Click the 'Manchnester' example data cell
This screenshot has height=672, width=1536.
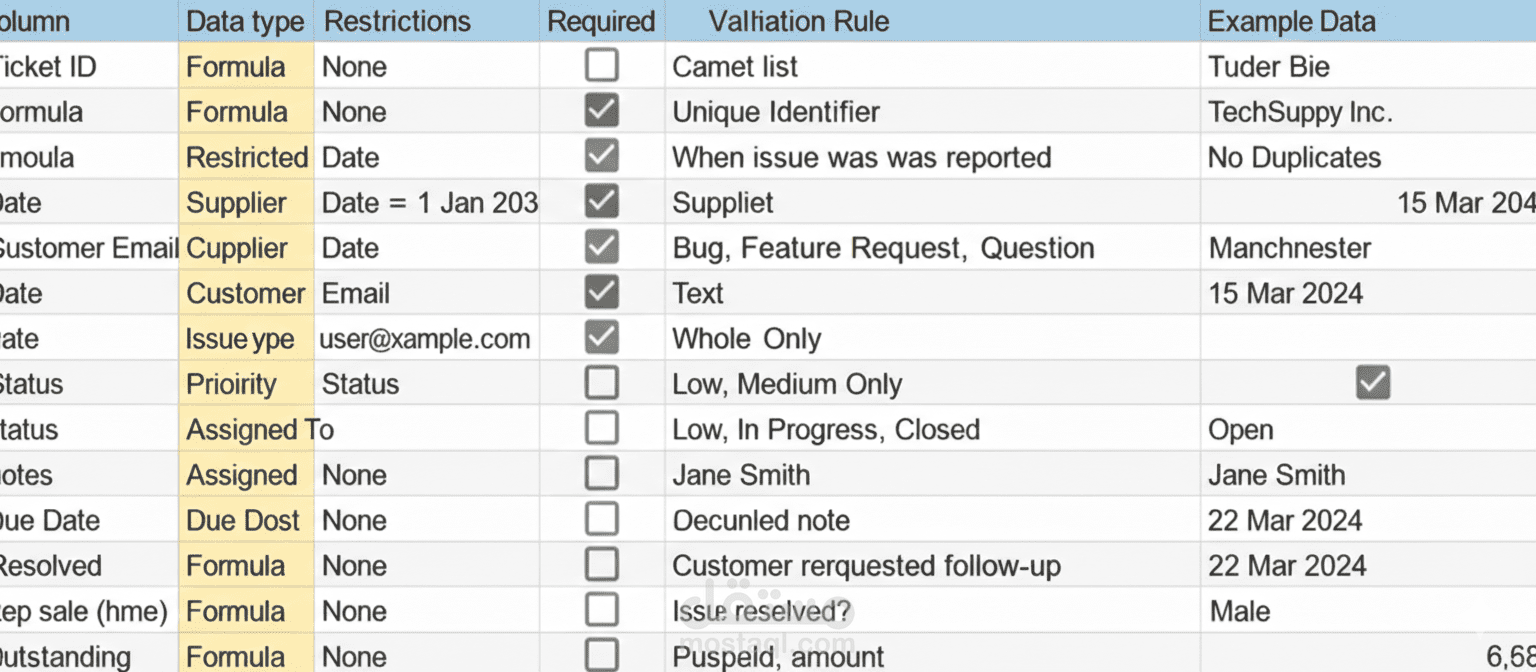[1290, 248]
